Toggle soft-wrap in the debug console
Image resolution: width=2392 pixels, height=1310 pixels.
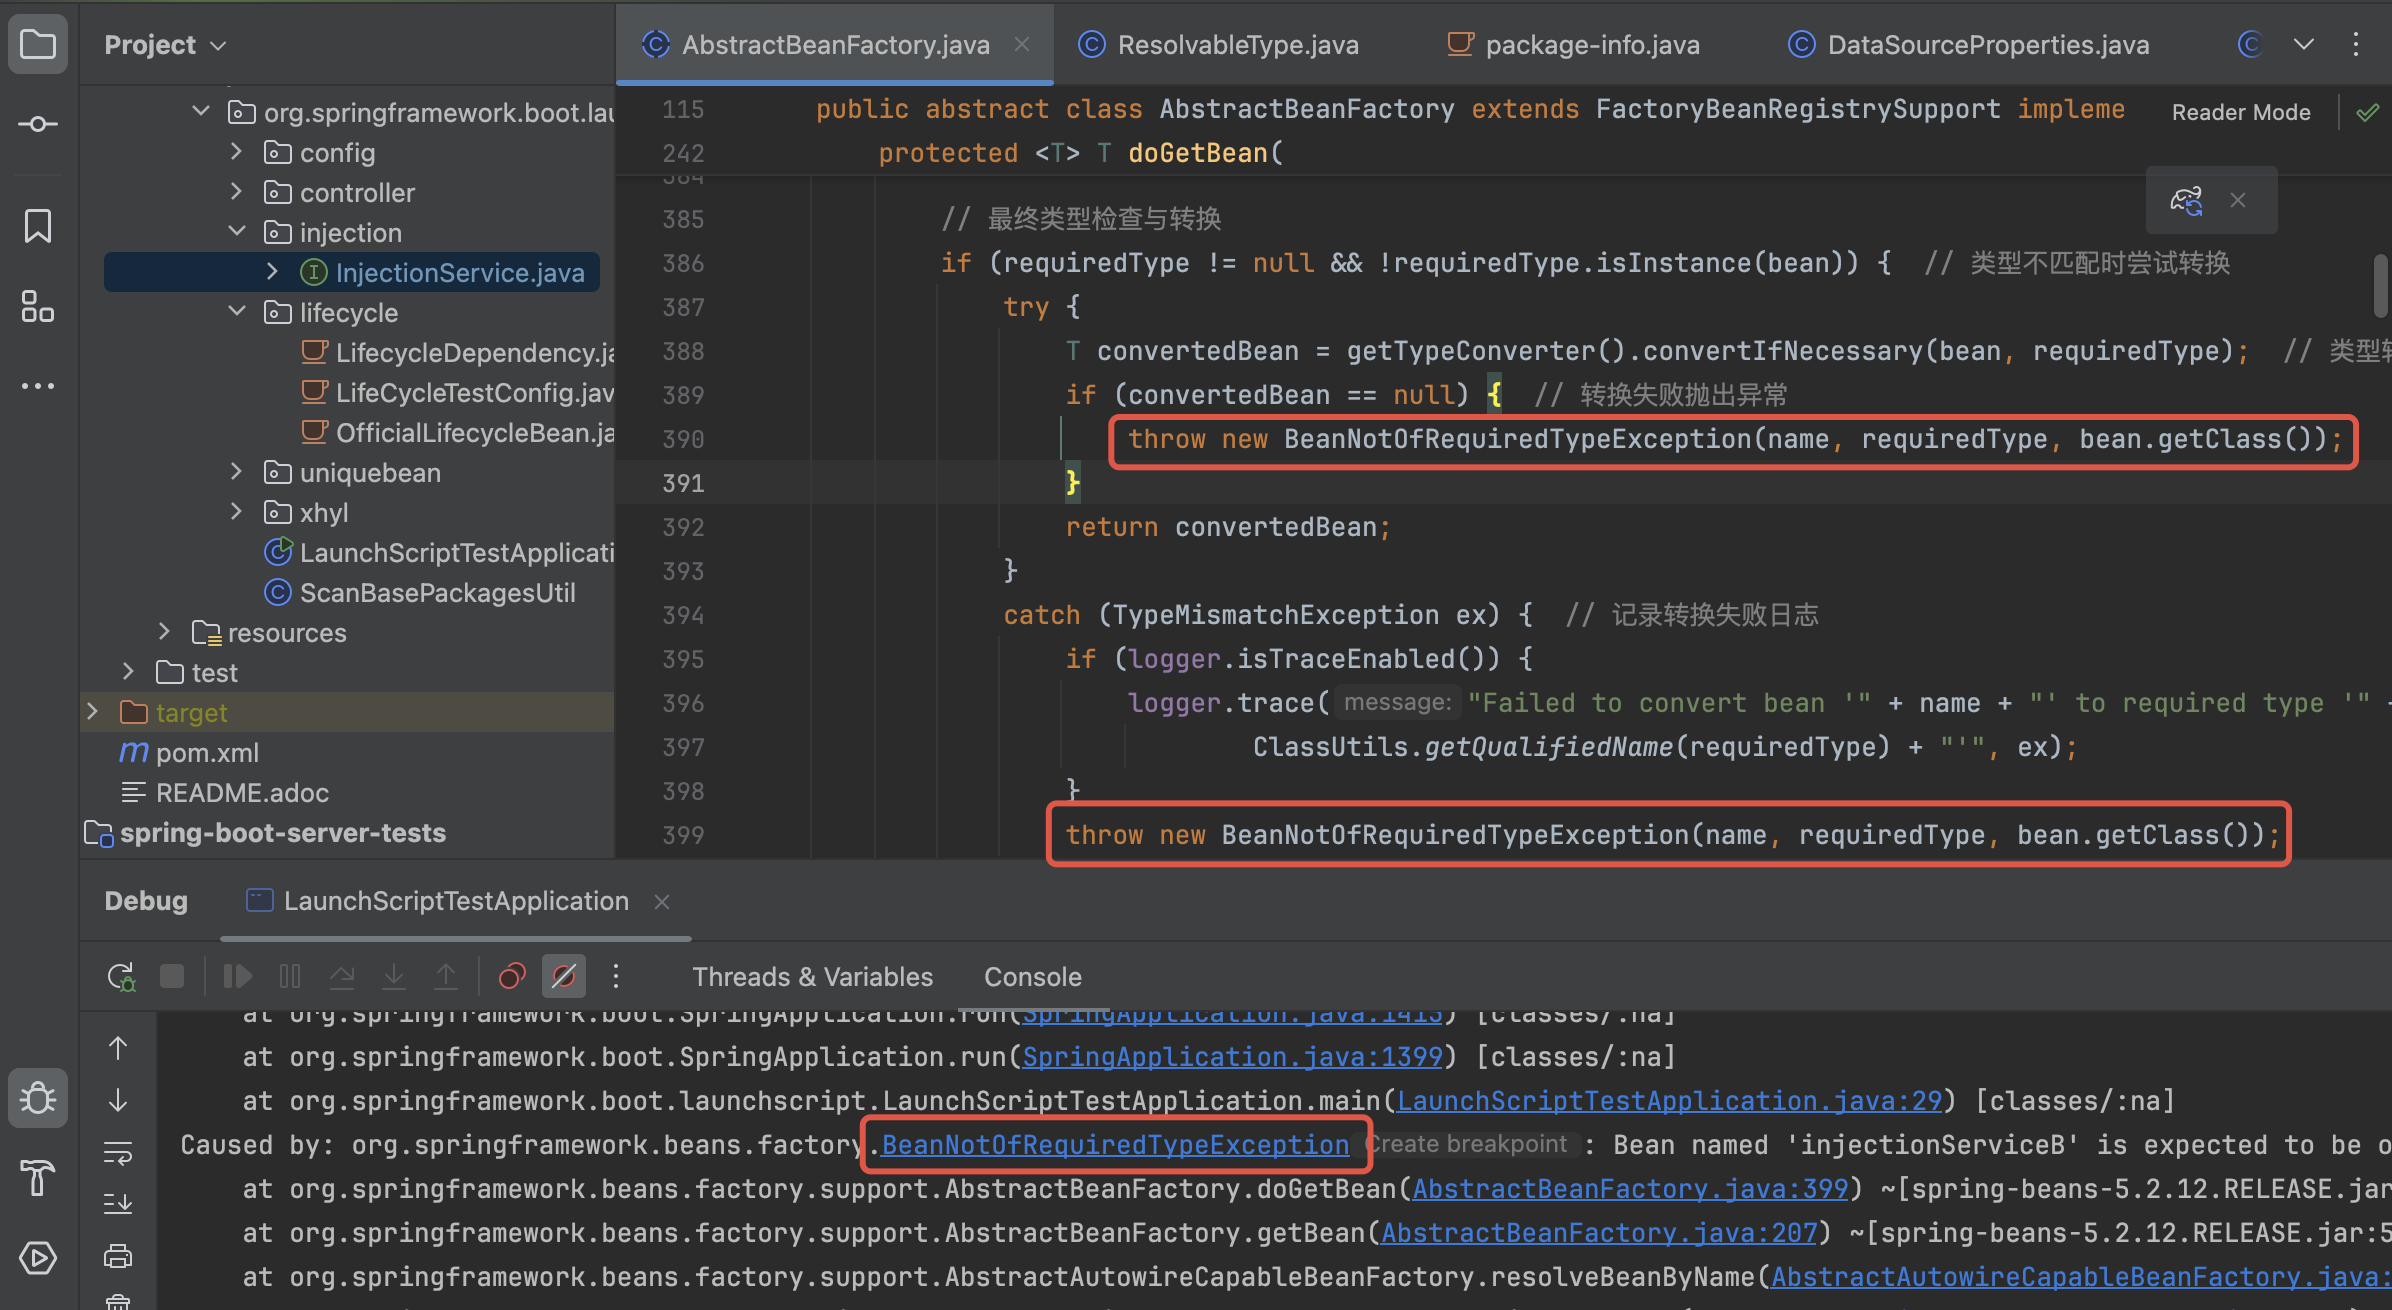pyautogui.click(x=118, y=1152)
